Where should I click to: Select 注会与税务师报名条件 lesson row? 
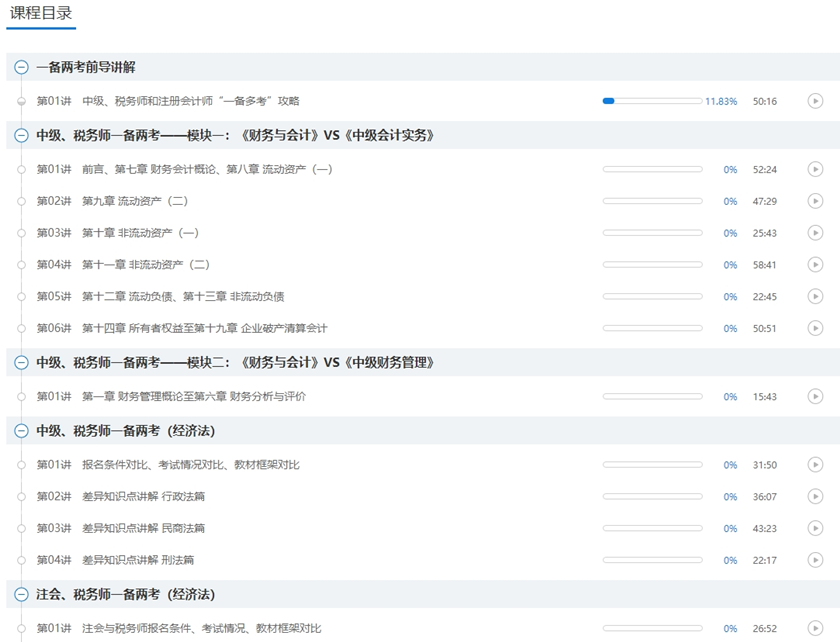[201, 628]
